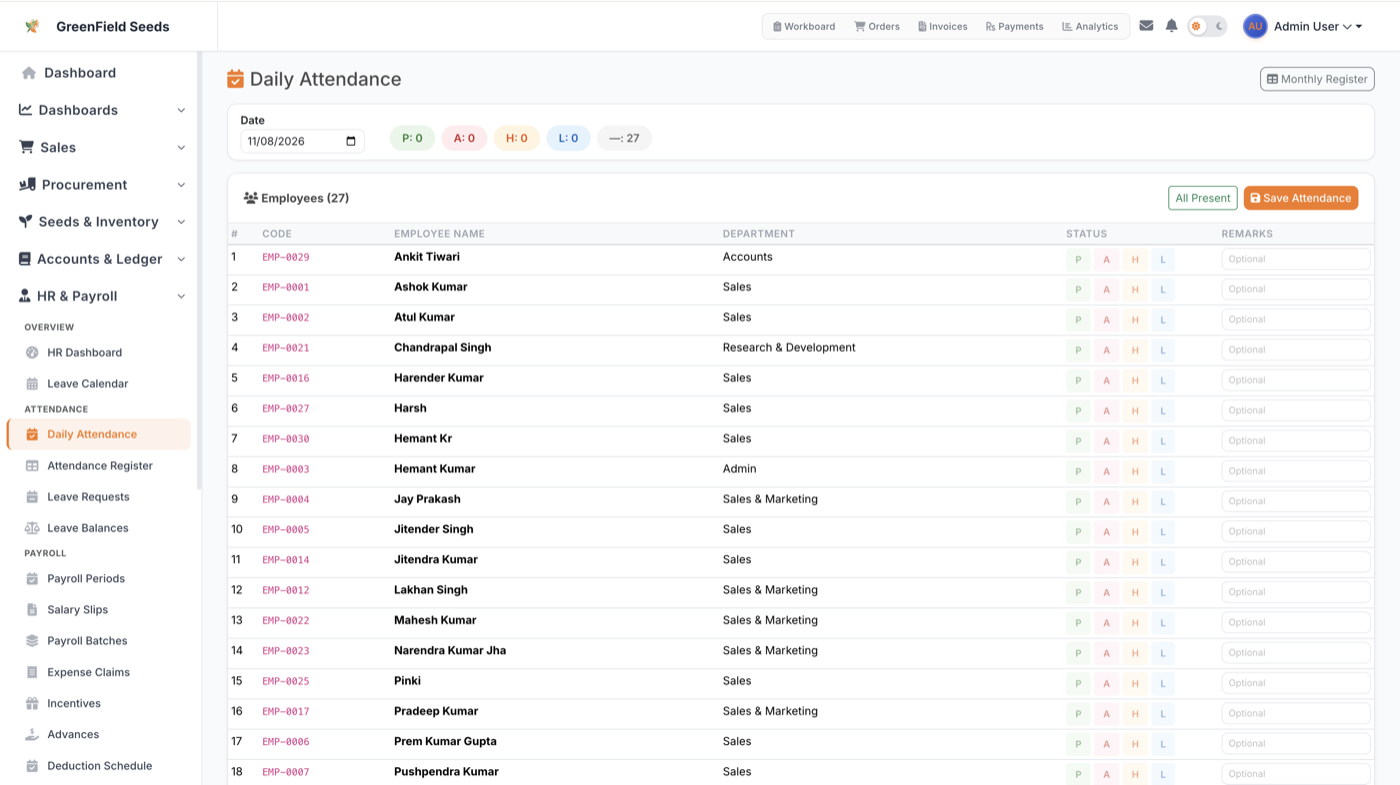Click the GreenField Seeds logo icon
Screen dimensions: 1400x785
click(32, 26)
